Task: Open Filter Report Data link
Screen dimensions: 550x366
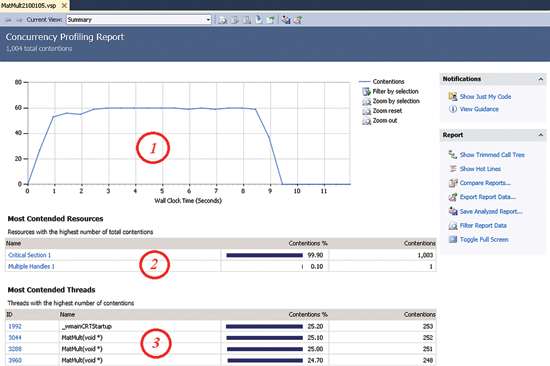Action: pyautogui.click(x=483, y=226)
